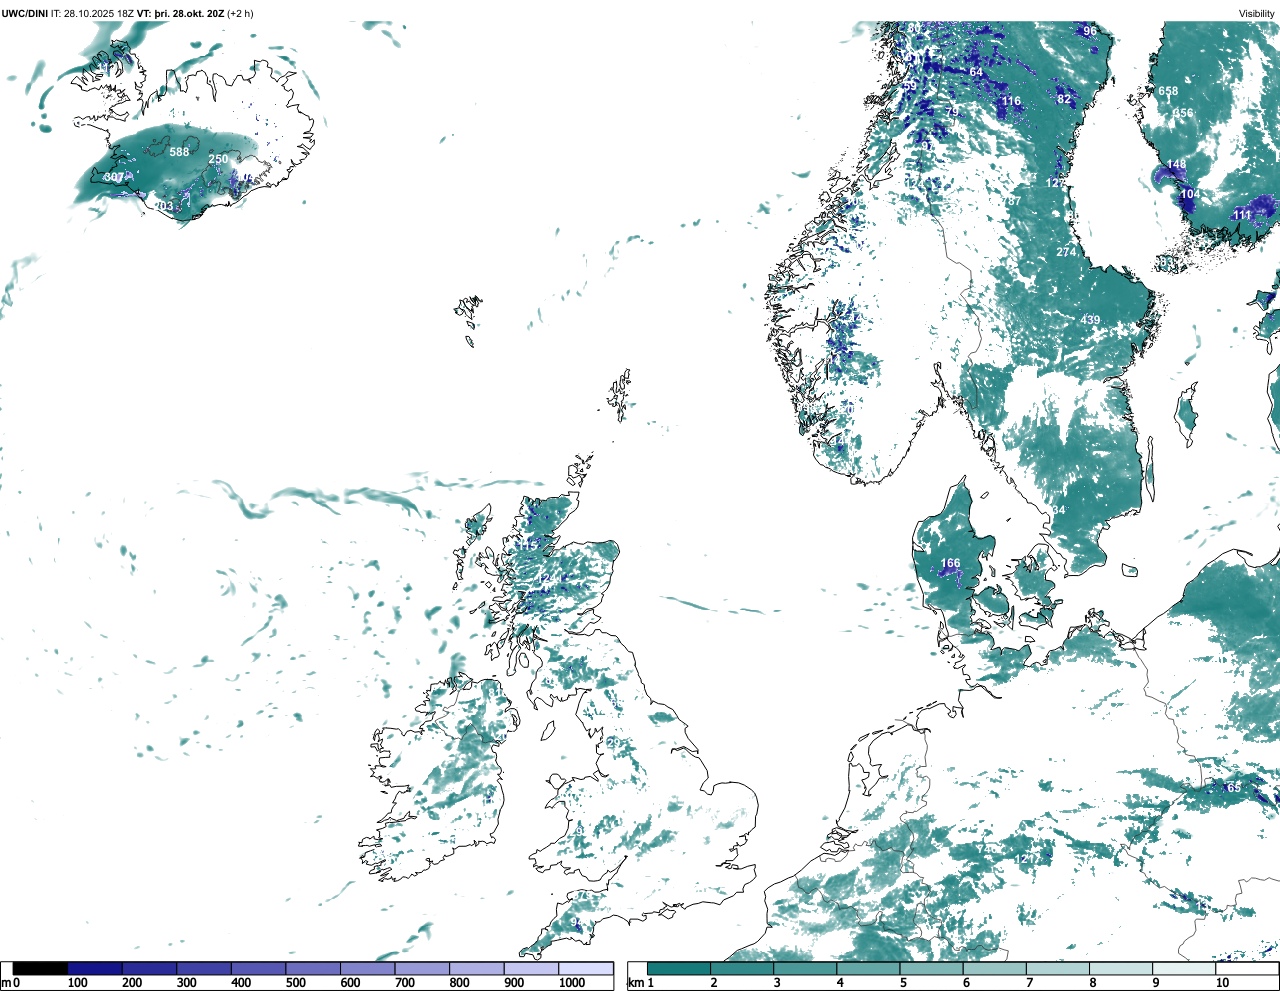Click the 100–200 m dark navy legend swatch

click(x=95, y=968)
